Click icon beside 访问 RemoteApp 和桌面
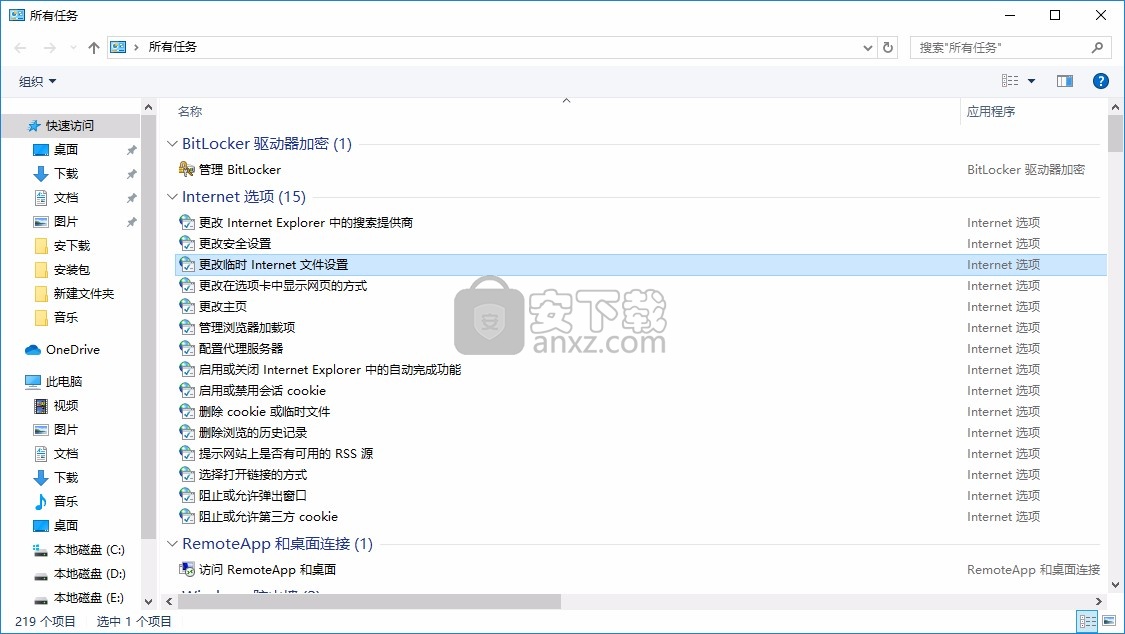 point(187,569)
